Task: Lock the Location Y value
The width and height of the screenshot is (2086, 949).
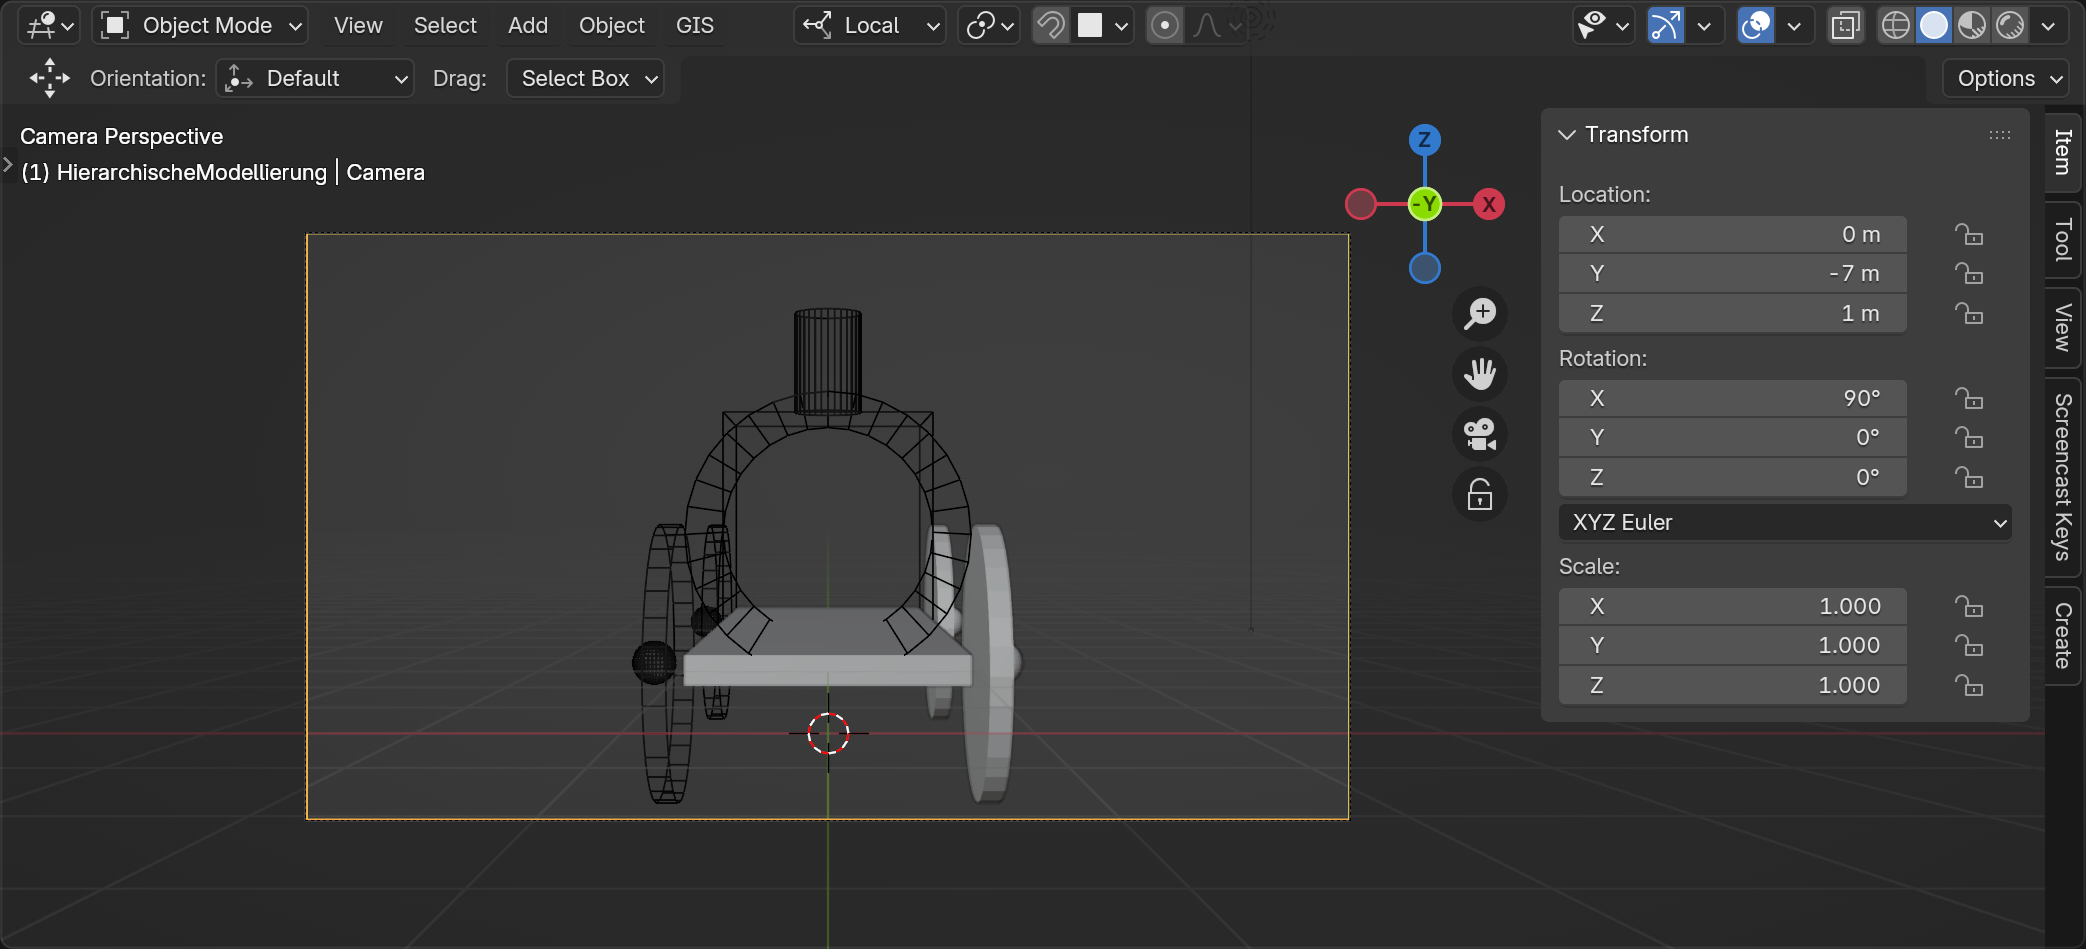Action: 1968,274
